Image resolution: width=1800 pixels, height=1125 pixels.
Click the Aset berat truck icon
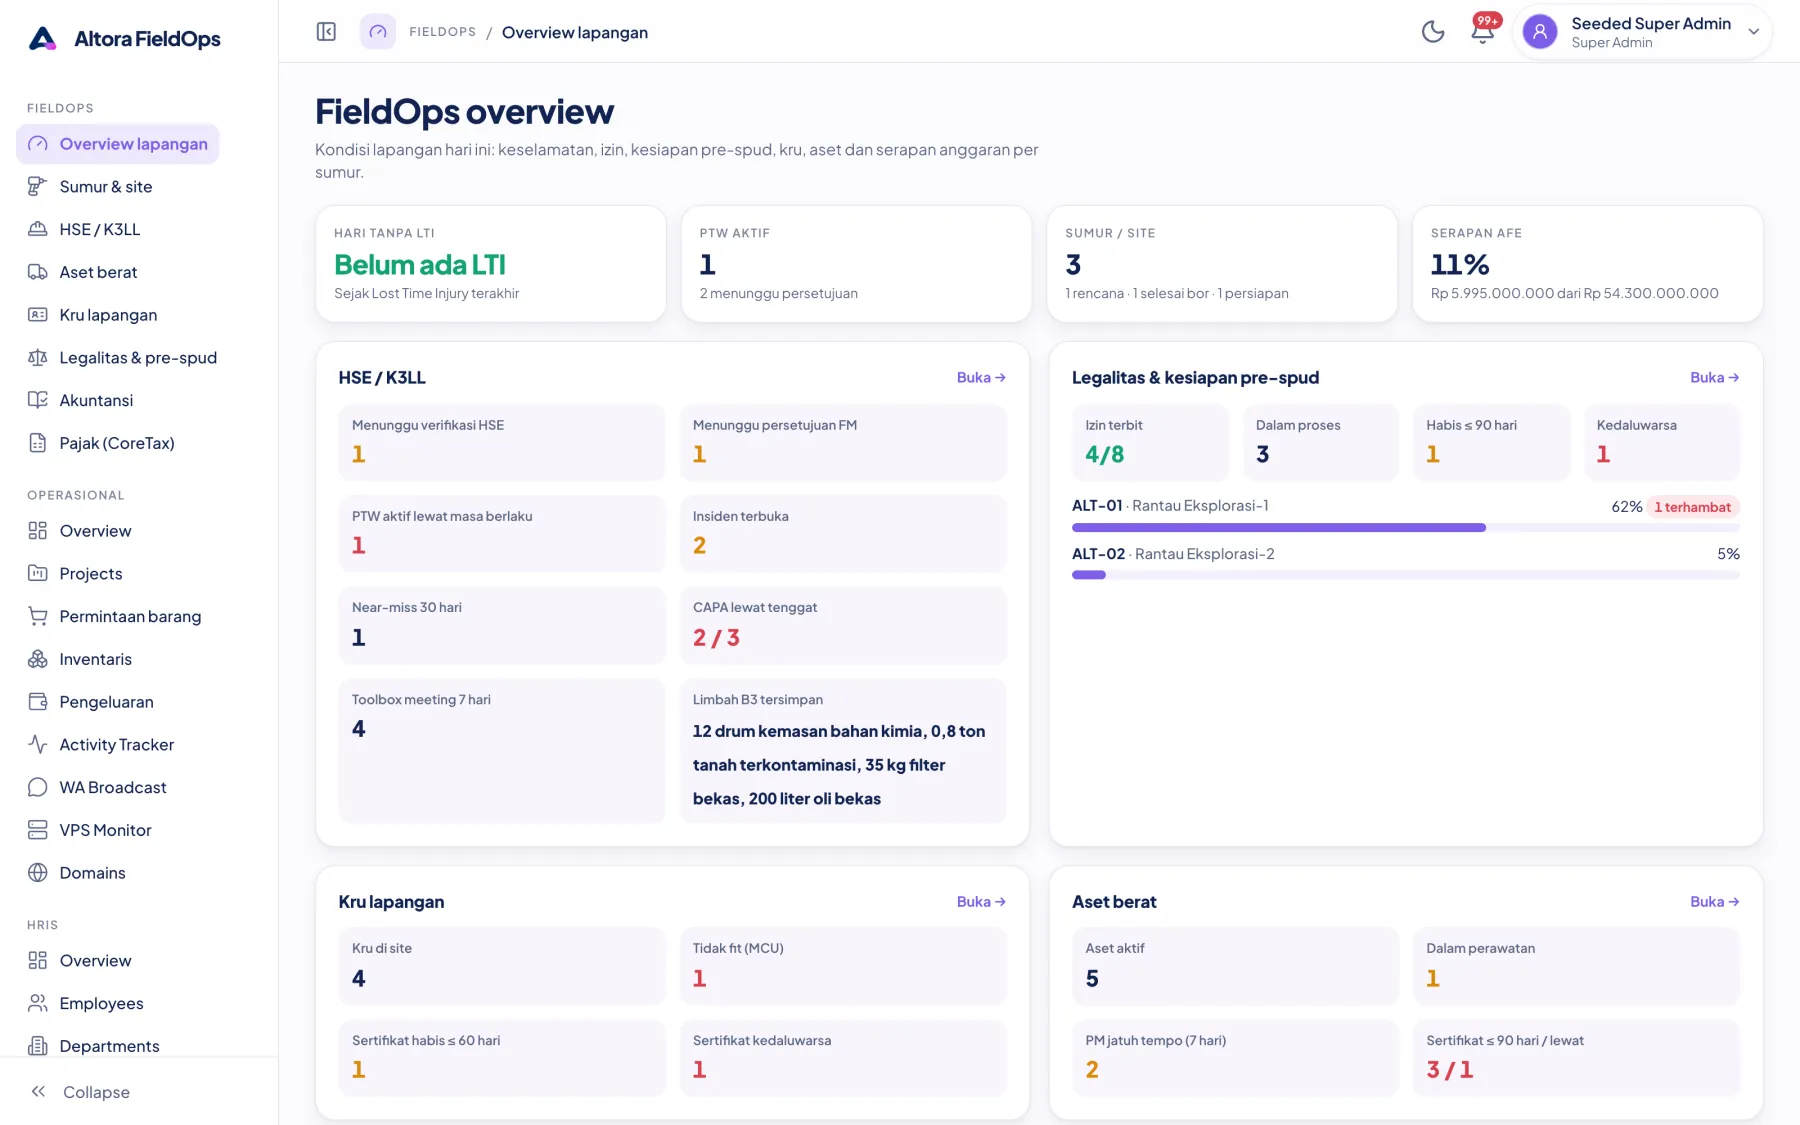point(38,272)
